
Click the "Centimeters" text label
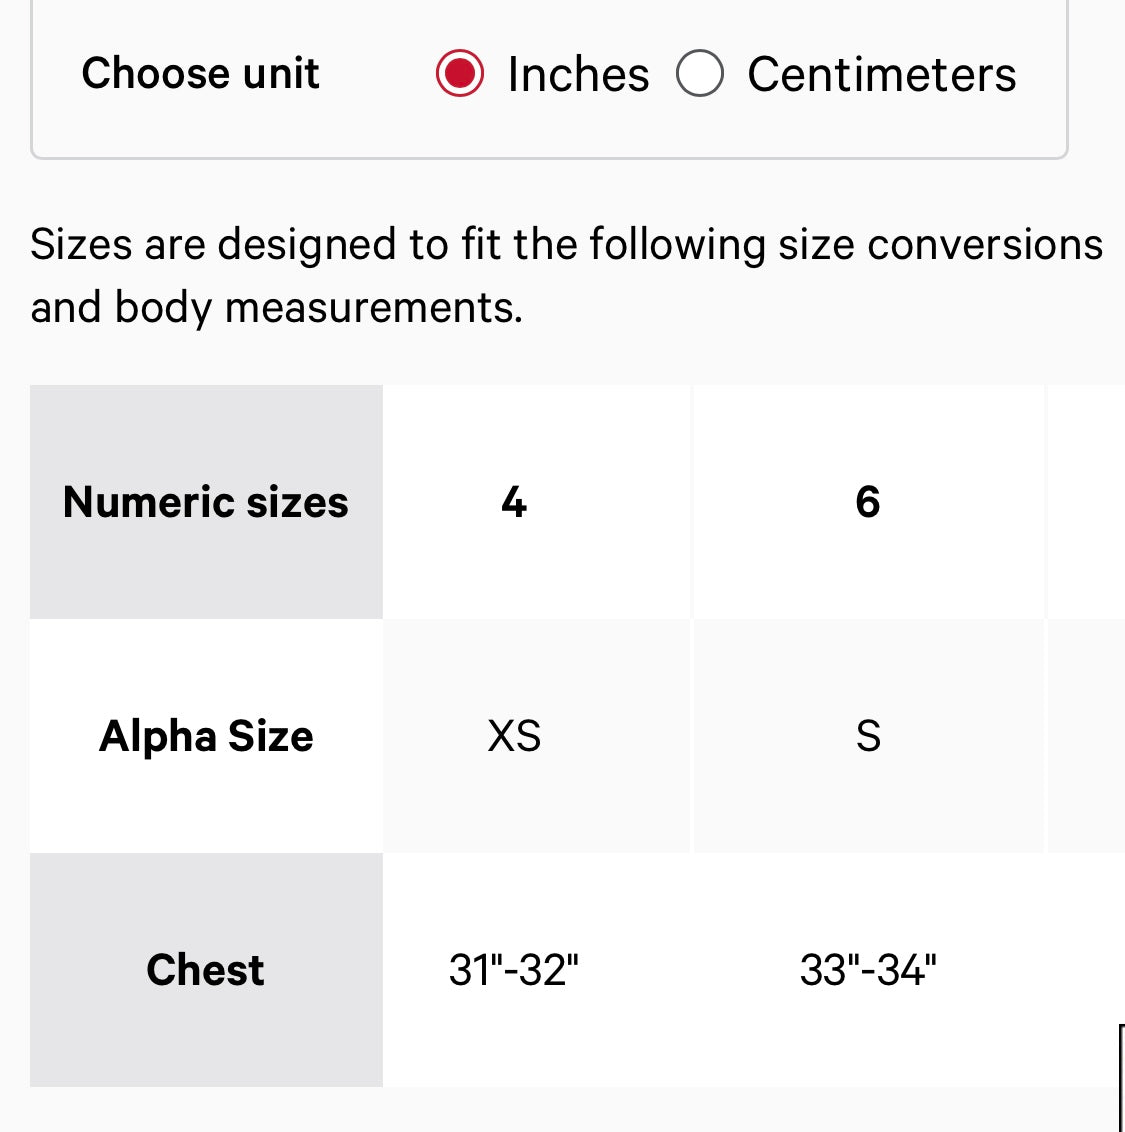click(881, 75)
